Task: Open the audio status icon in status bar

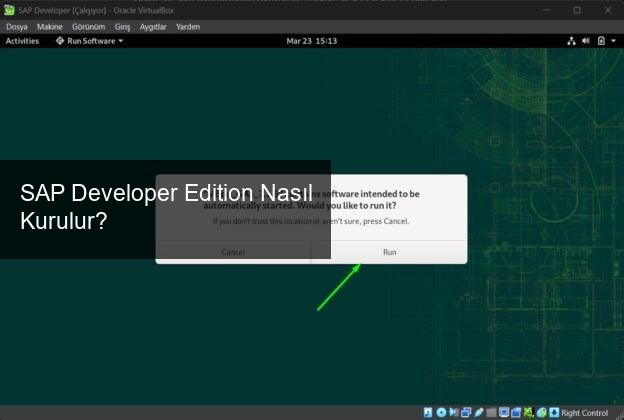Action: (x=453, y=412)
